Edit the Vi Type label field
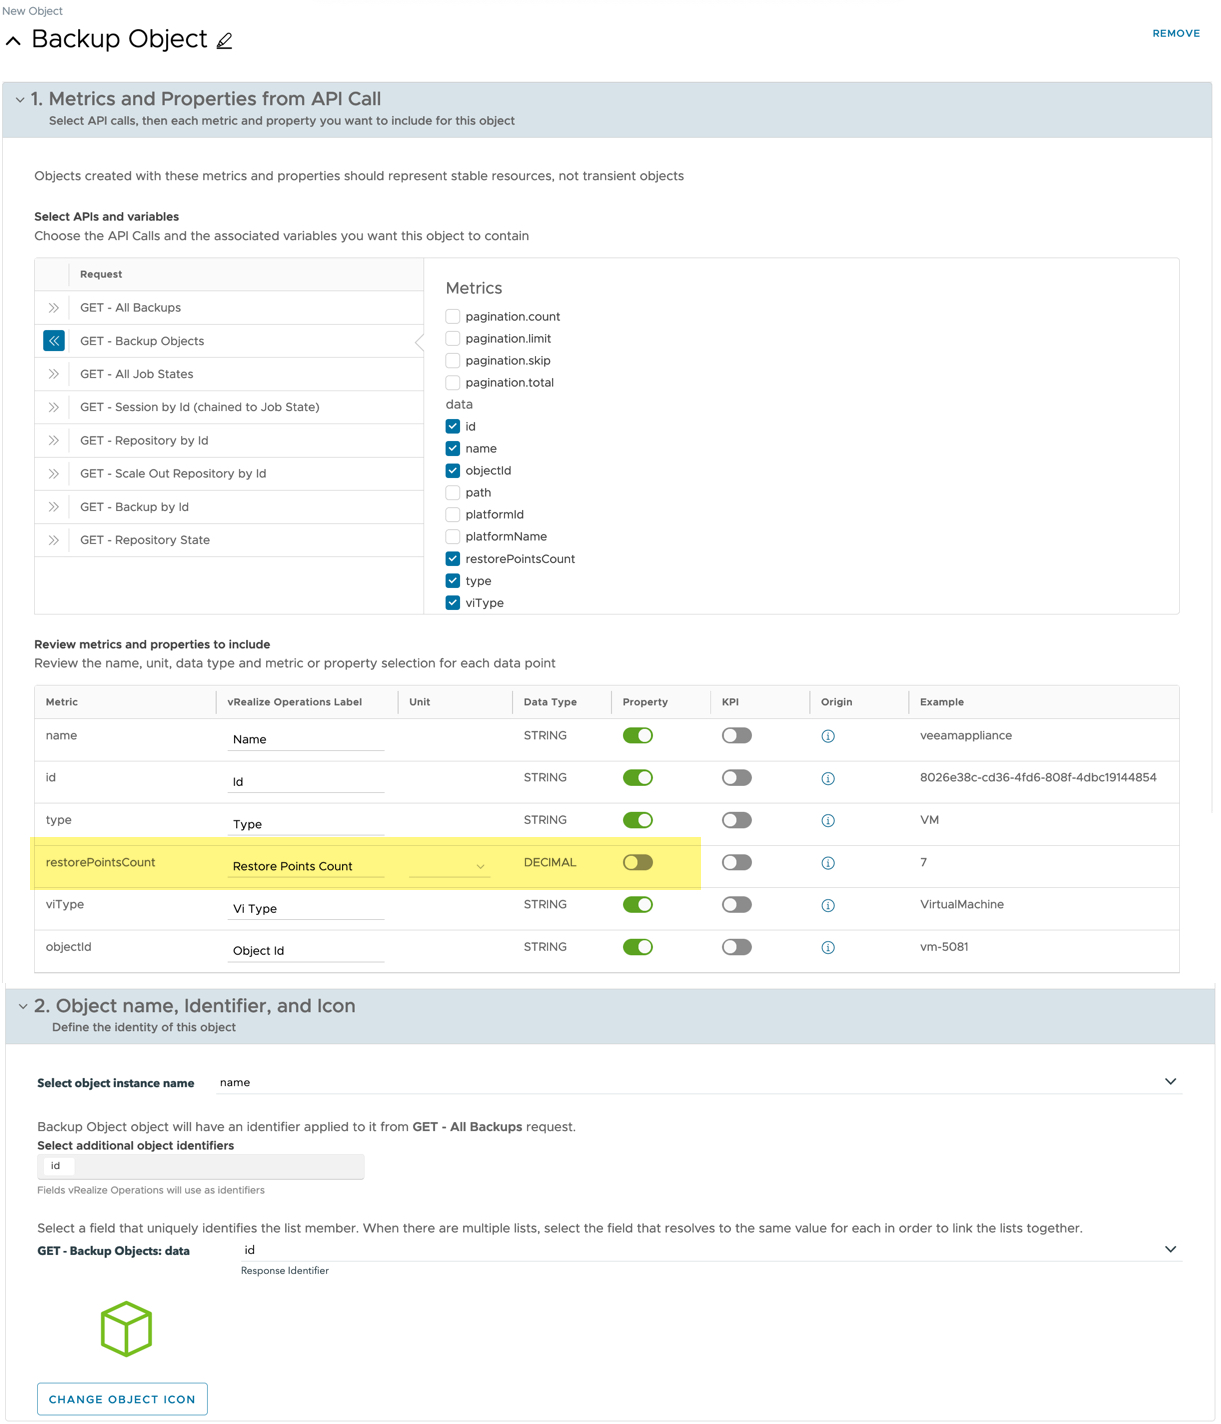The image size is (1221, 1424). tap(306, 908)
